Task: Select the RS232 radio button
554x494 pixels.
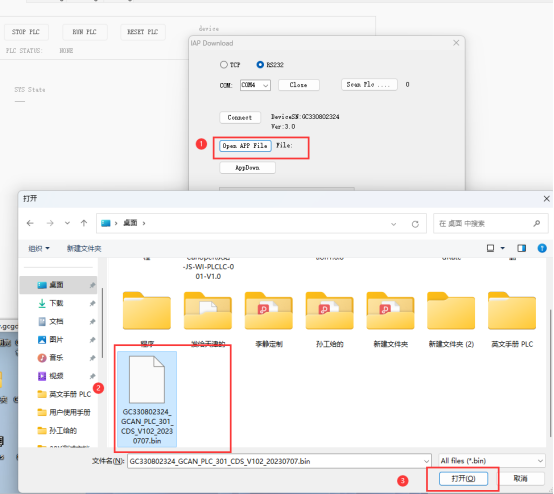Action: point(260,65)
